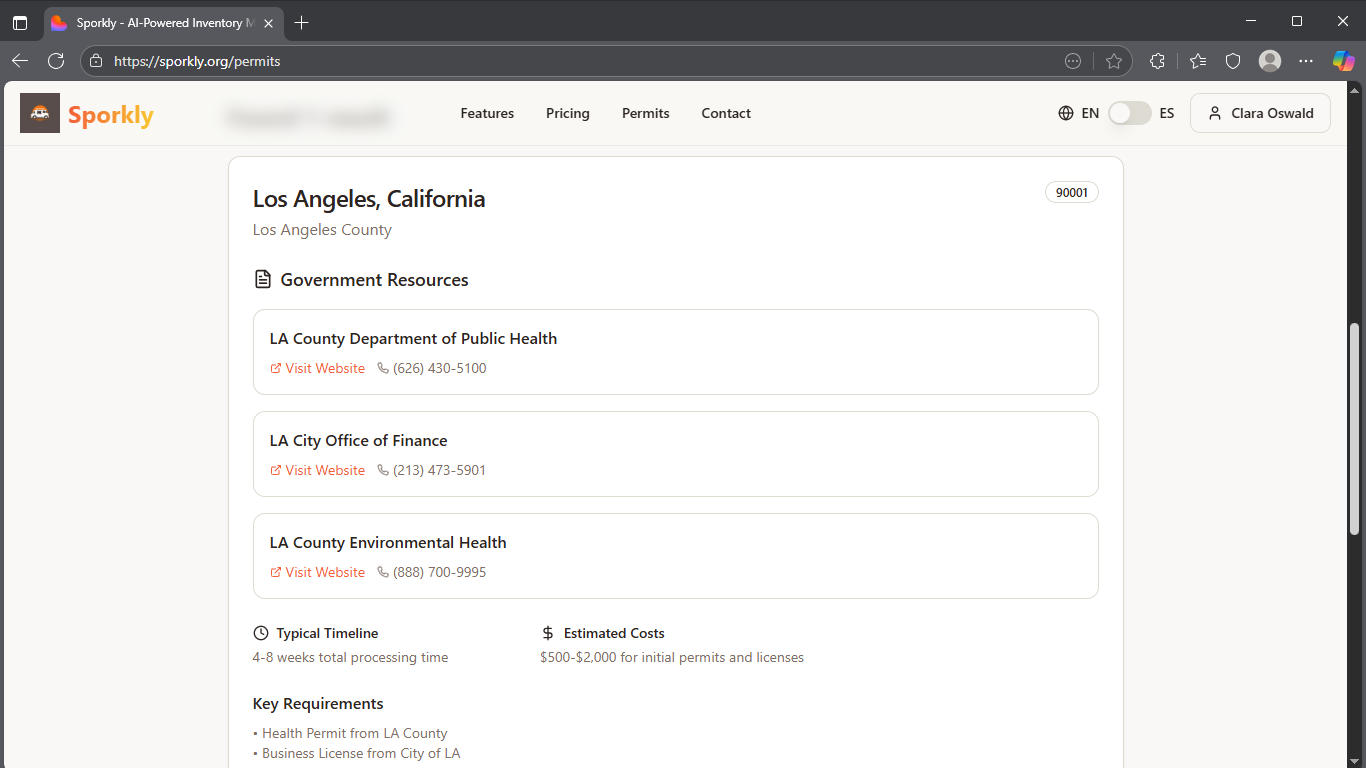
Task: Click the browser back arrow
Action: [x=20, y=61]
